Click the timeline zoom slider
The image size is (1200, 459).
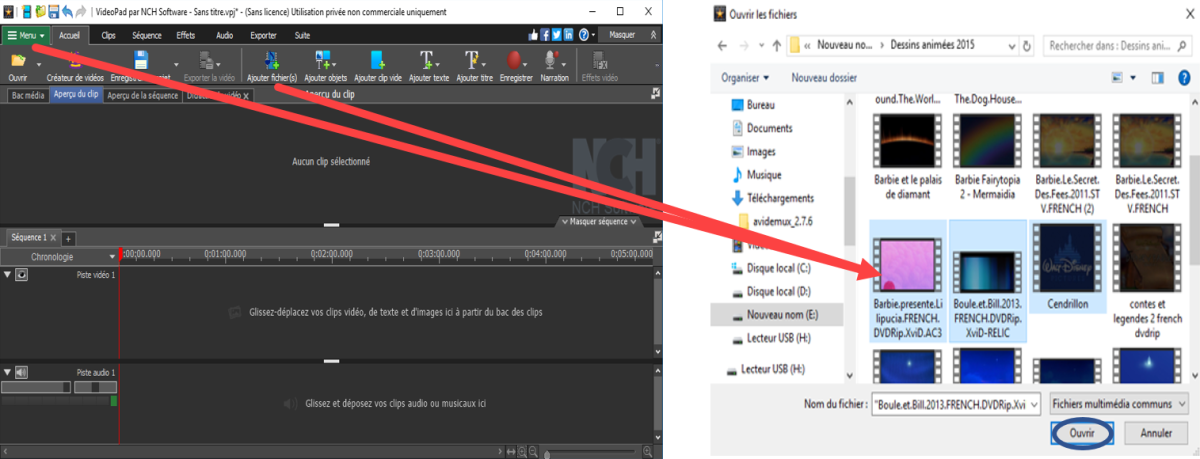tap(590, 453)
